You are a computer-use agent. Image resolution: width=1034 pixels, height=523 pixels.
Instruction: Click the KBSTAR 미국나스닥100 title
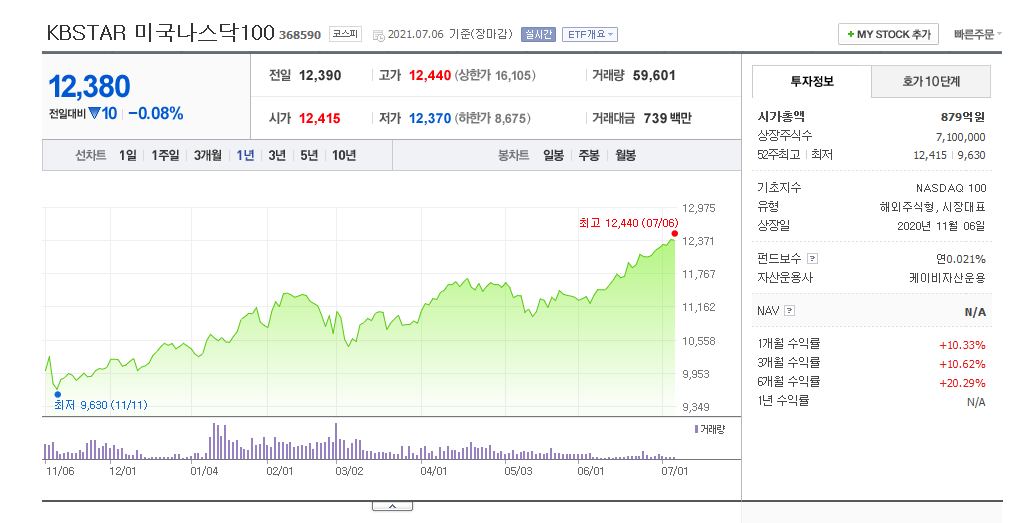(160, 32)
